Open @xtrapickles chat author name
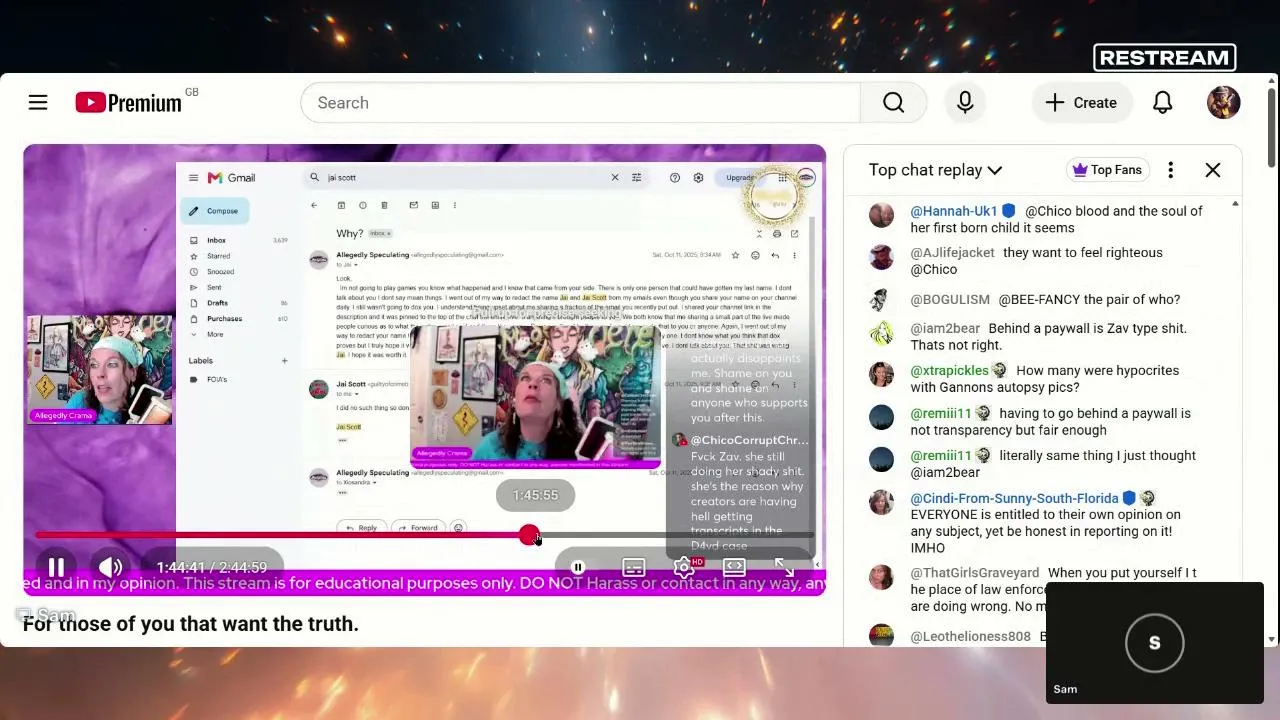This screenshot has width=1280, height=720. click(949, 371)
